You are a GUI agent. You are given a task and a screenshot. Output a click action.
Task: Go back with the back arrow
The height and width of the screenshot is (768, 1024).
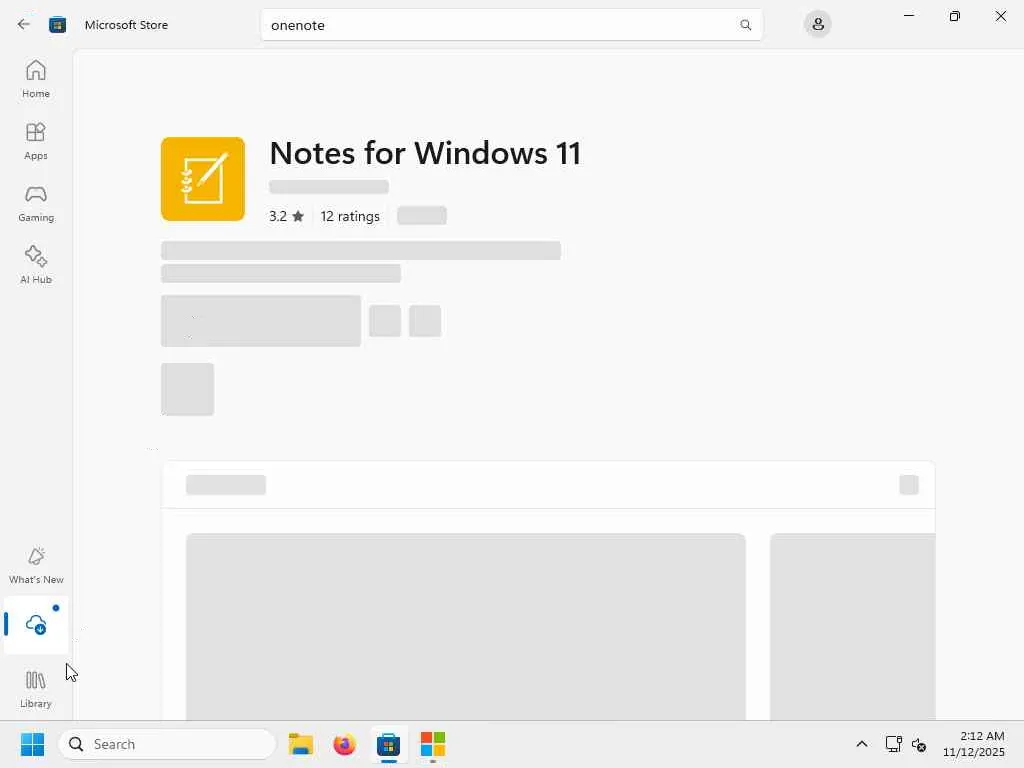pyautogui.click(x=24, y=25)
